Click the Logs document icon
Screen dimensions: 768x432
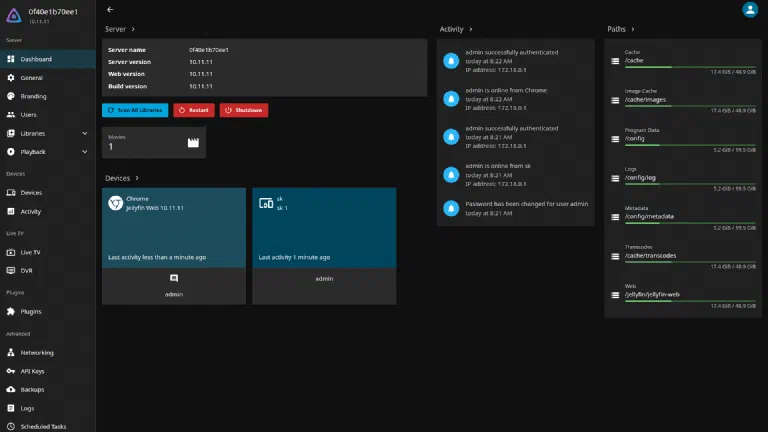tap(11, 408)
